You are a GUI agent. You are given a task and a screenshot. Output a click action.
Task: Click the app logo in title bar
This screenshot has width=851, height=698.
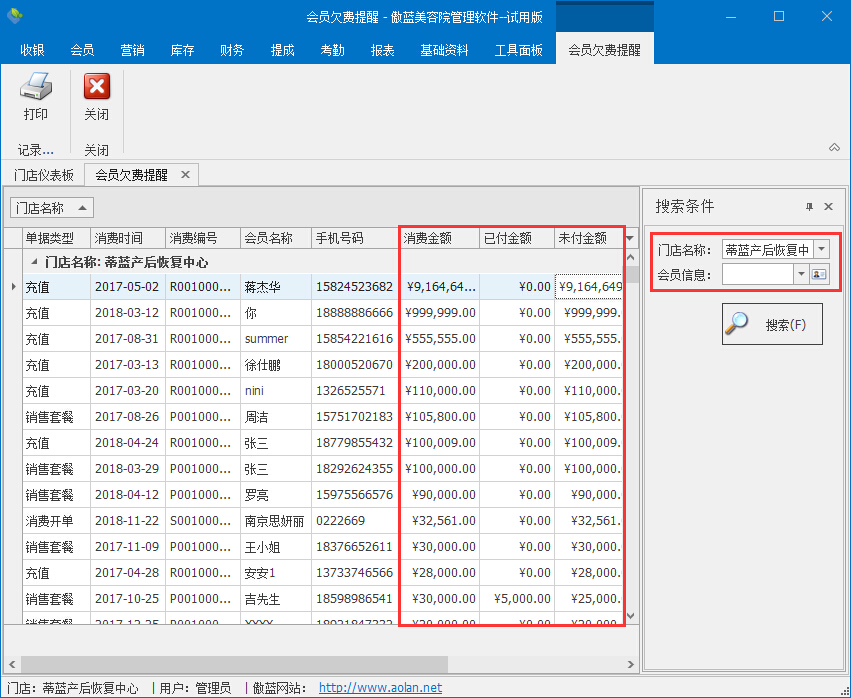(x=15, y=16)
